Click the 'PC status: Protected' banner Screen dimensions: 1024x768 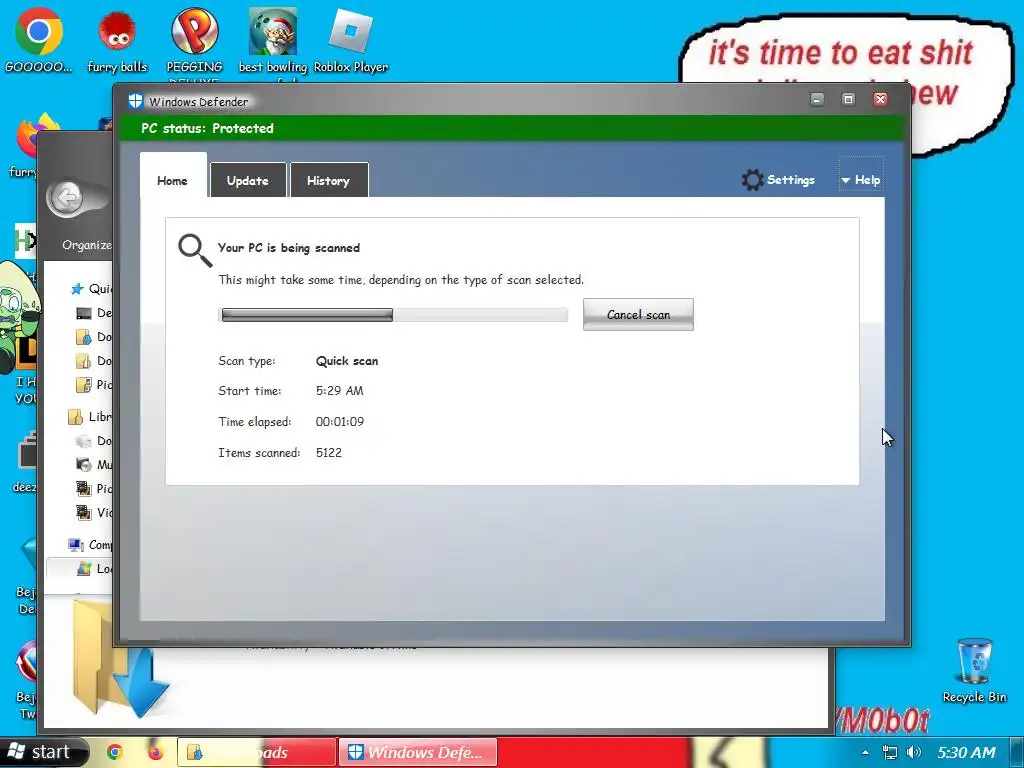pos(511,128)
